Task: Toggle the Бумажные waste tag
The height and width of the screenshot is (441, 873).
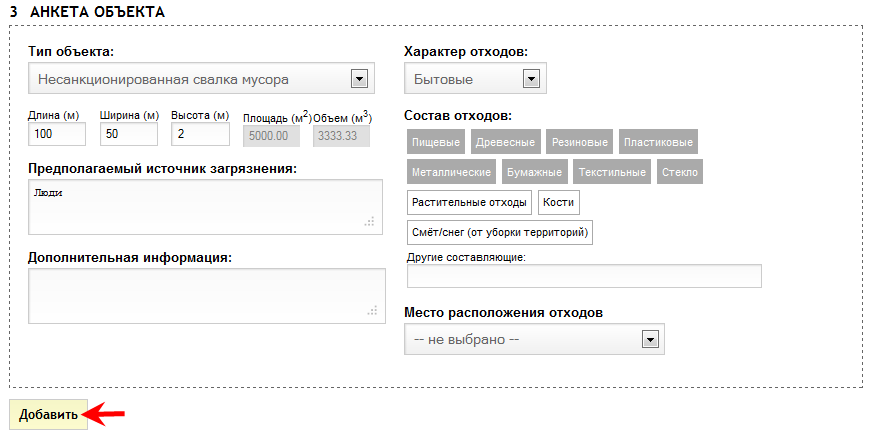Action: 534,172
